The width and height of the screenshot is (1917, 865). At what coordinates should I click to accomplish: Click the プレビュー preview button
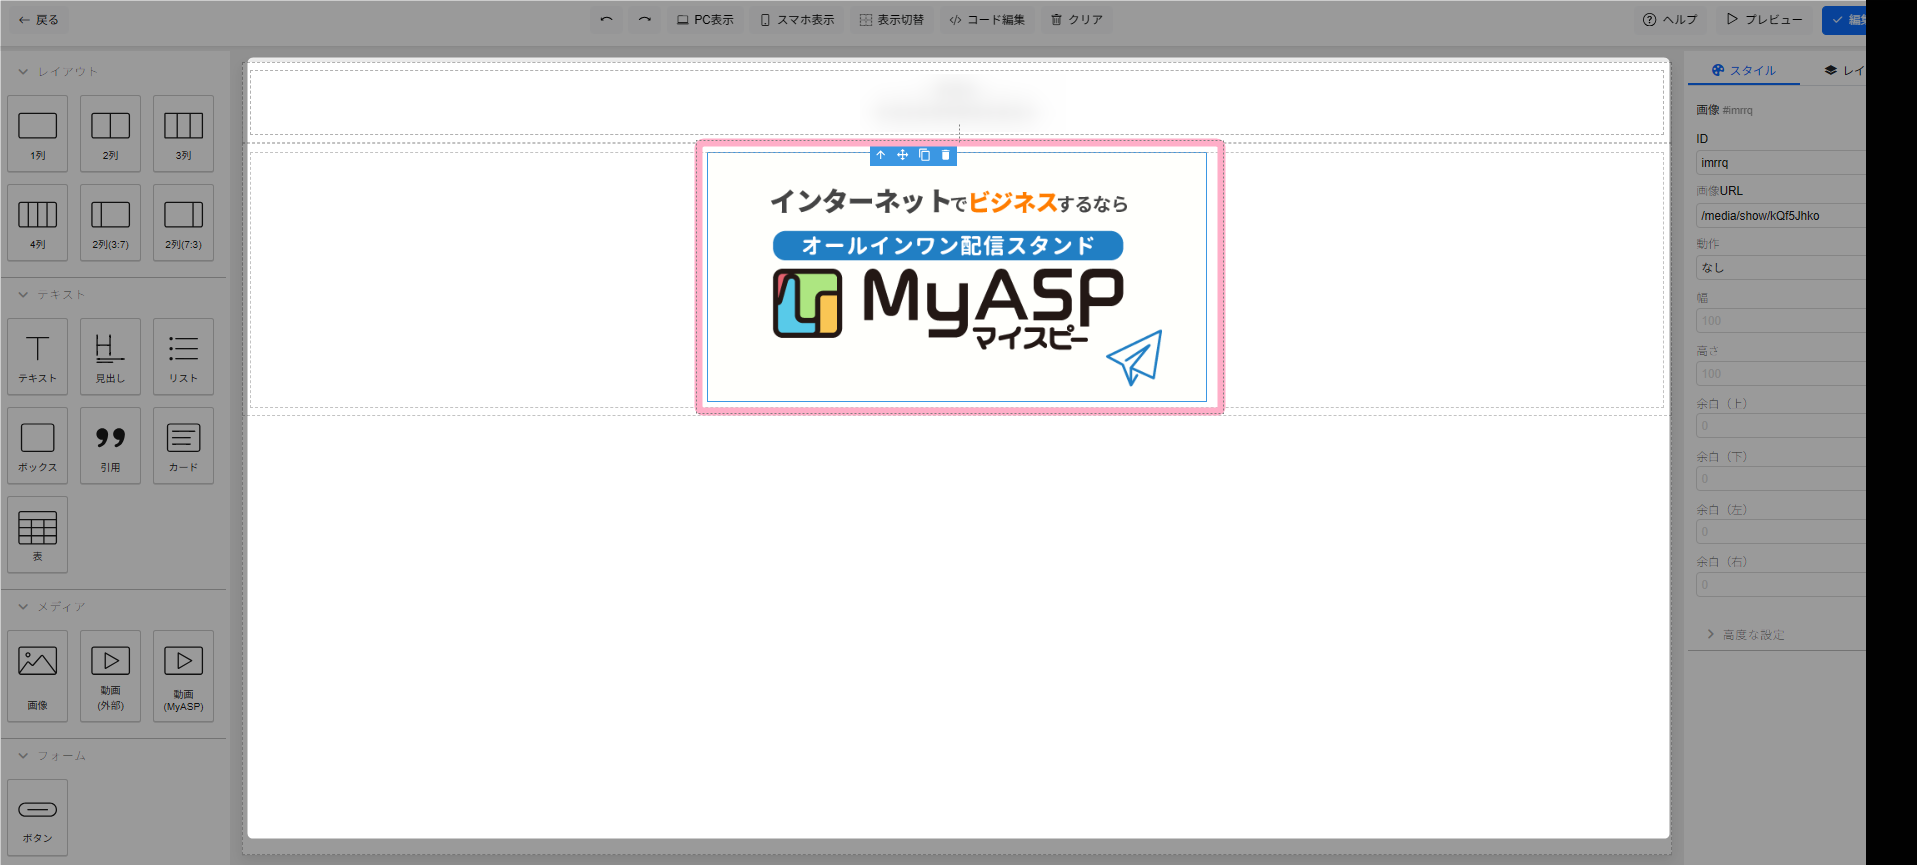click(x=1765, y=20)
